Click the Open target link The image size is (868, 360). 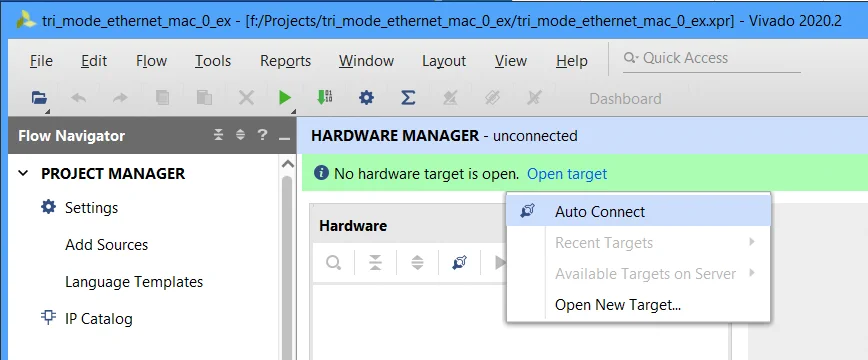(567, 174)
